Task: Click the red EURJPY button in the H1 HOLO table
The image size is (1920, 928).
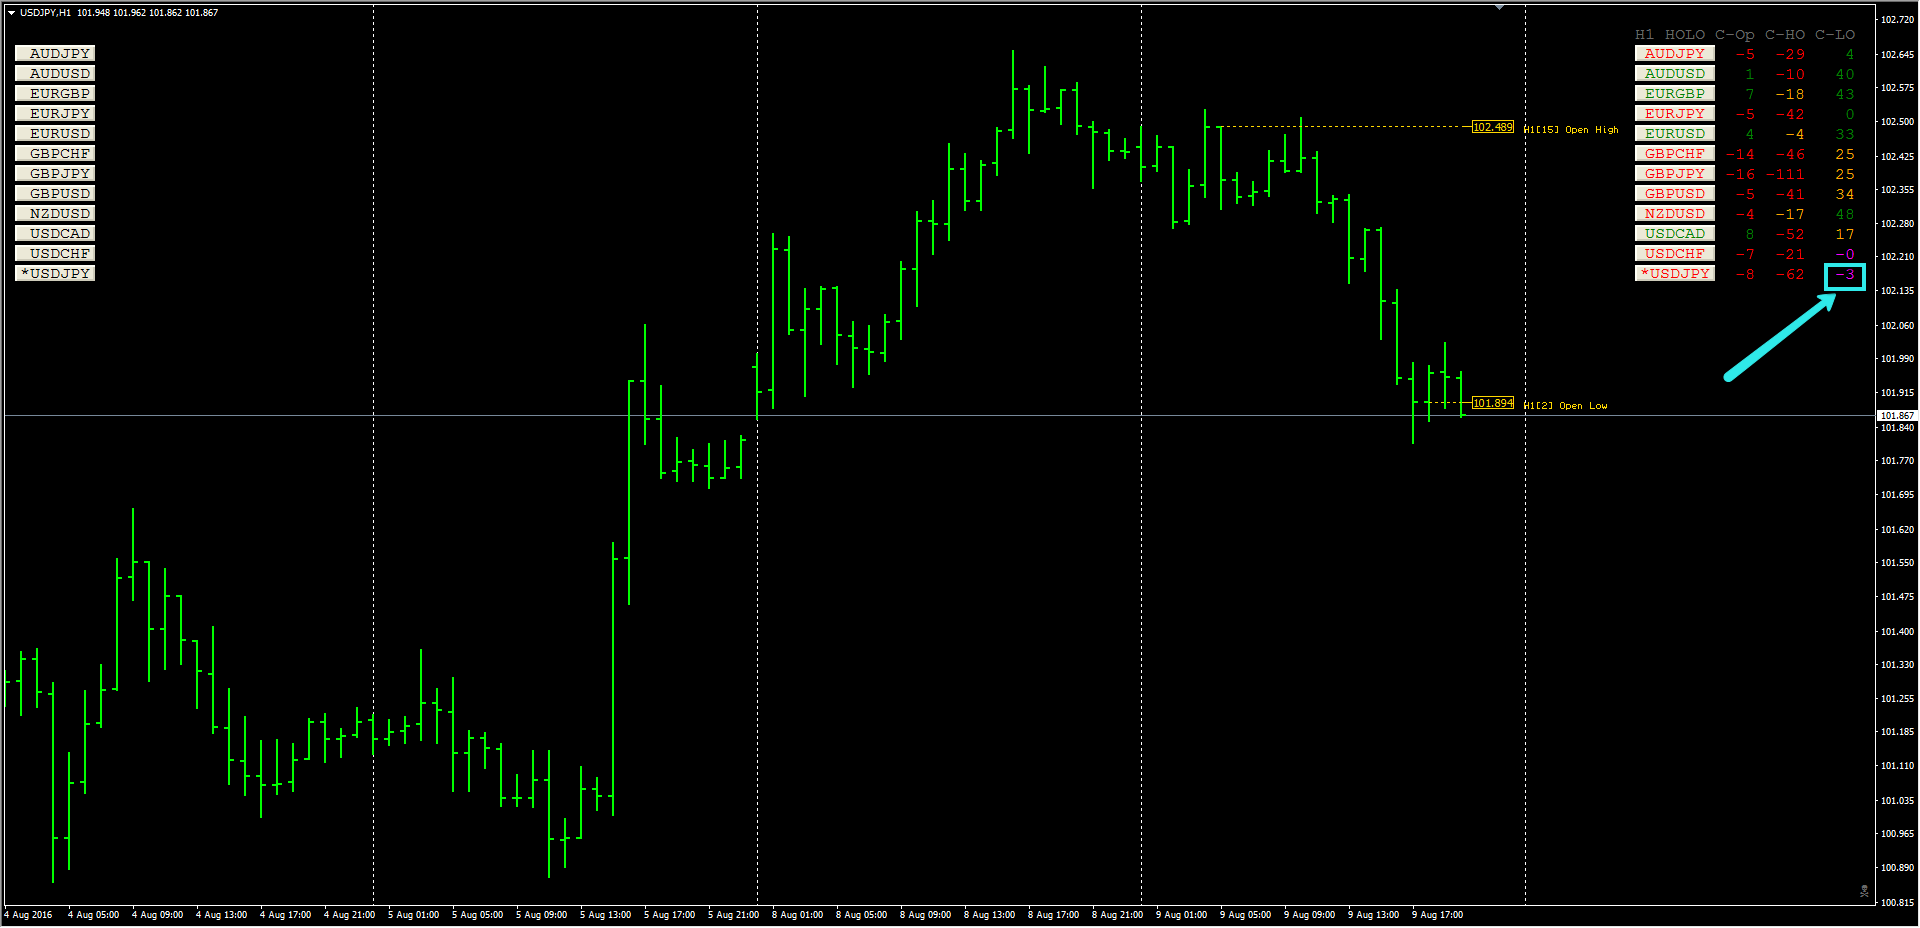Action: coord(1675,113)
